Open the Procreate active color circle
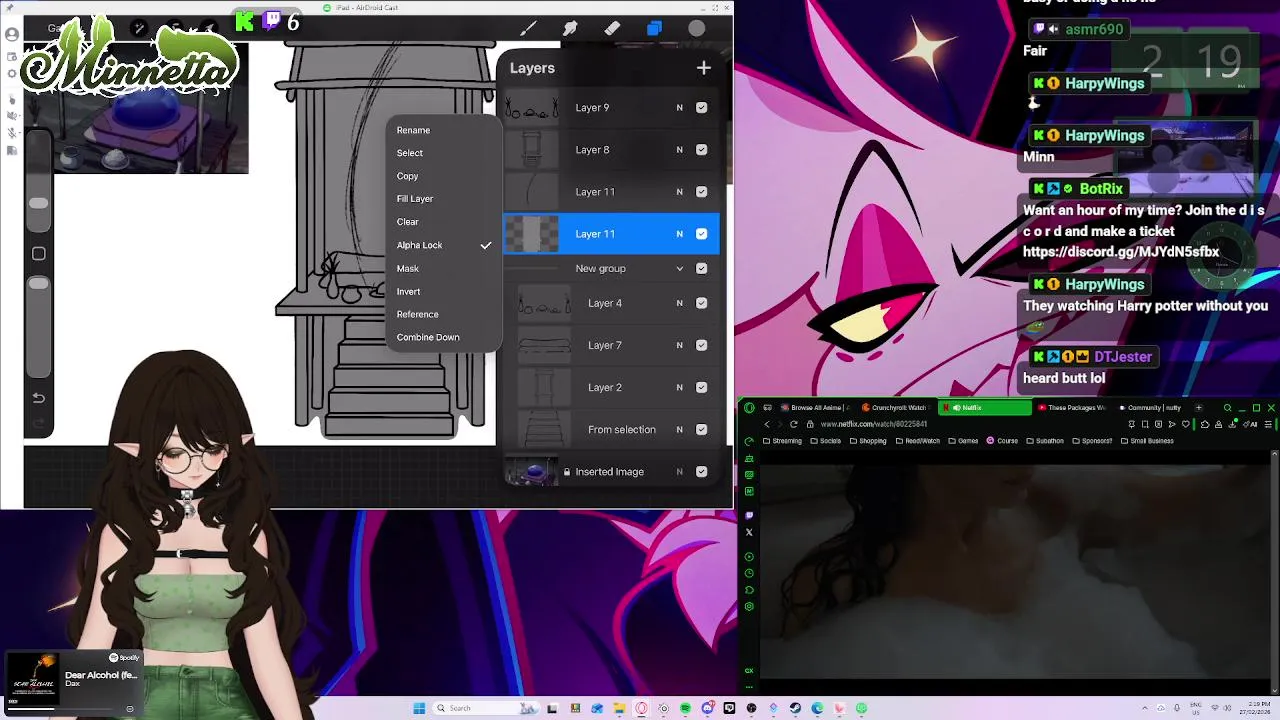 point(697,28)
